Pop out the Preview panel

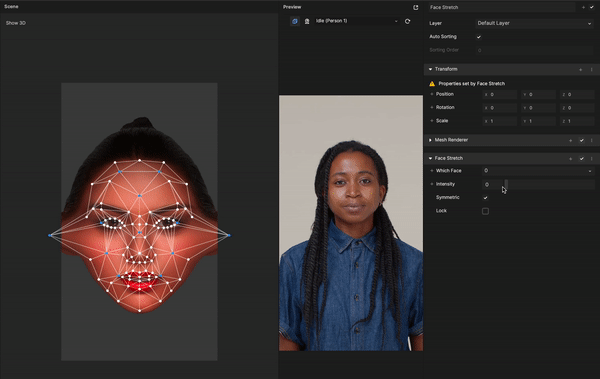pyautogui.click(x=416, y=7)
